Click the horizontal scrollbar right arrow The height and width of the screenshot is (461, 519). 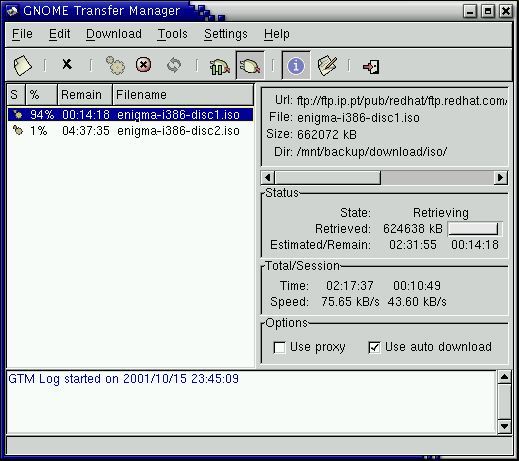coord(500,178)
